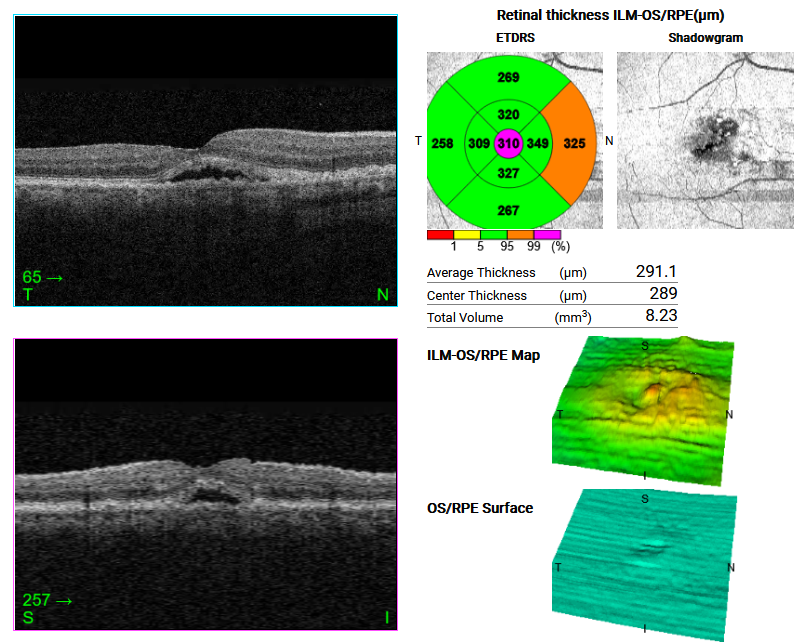
Task: Select the outer inferior sector value 267
Action: (508, 211)
